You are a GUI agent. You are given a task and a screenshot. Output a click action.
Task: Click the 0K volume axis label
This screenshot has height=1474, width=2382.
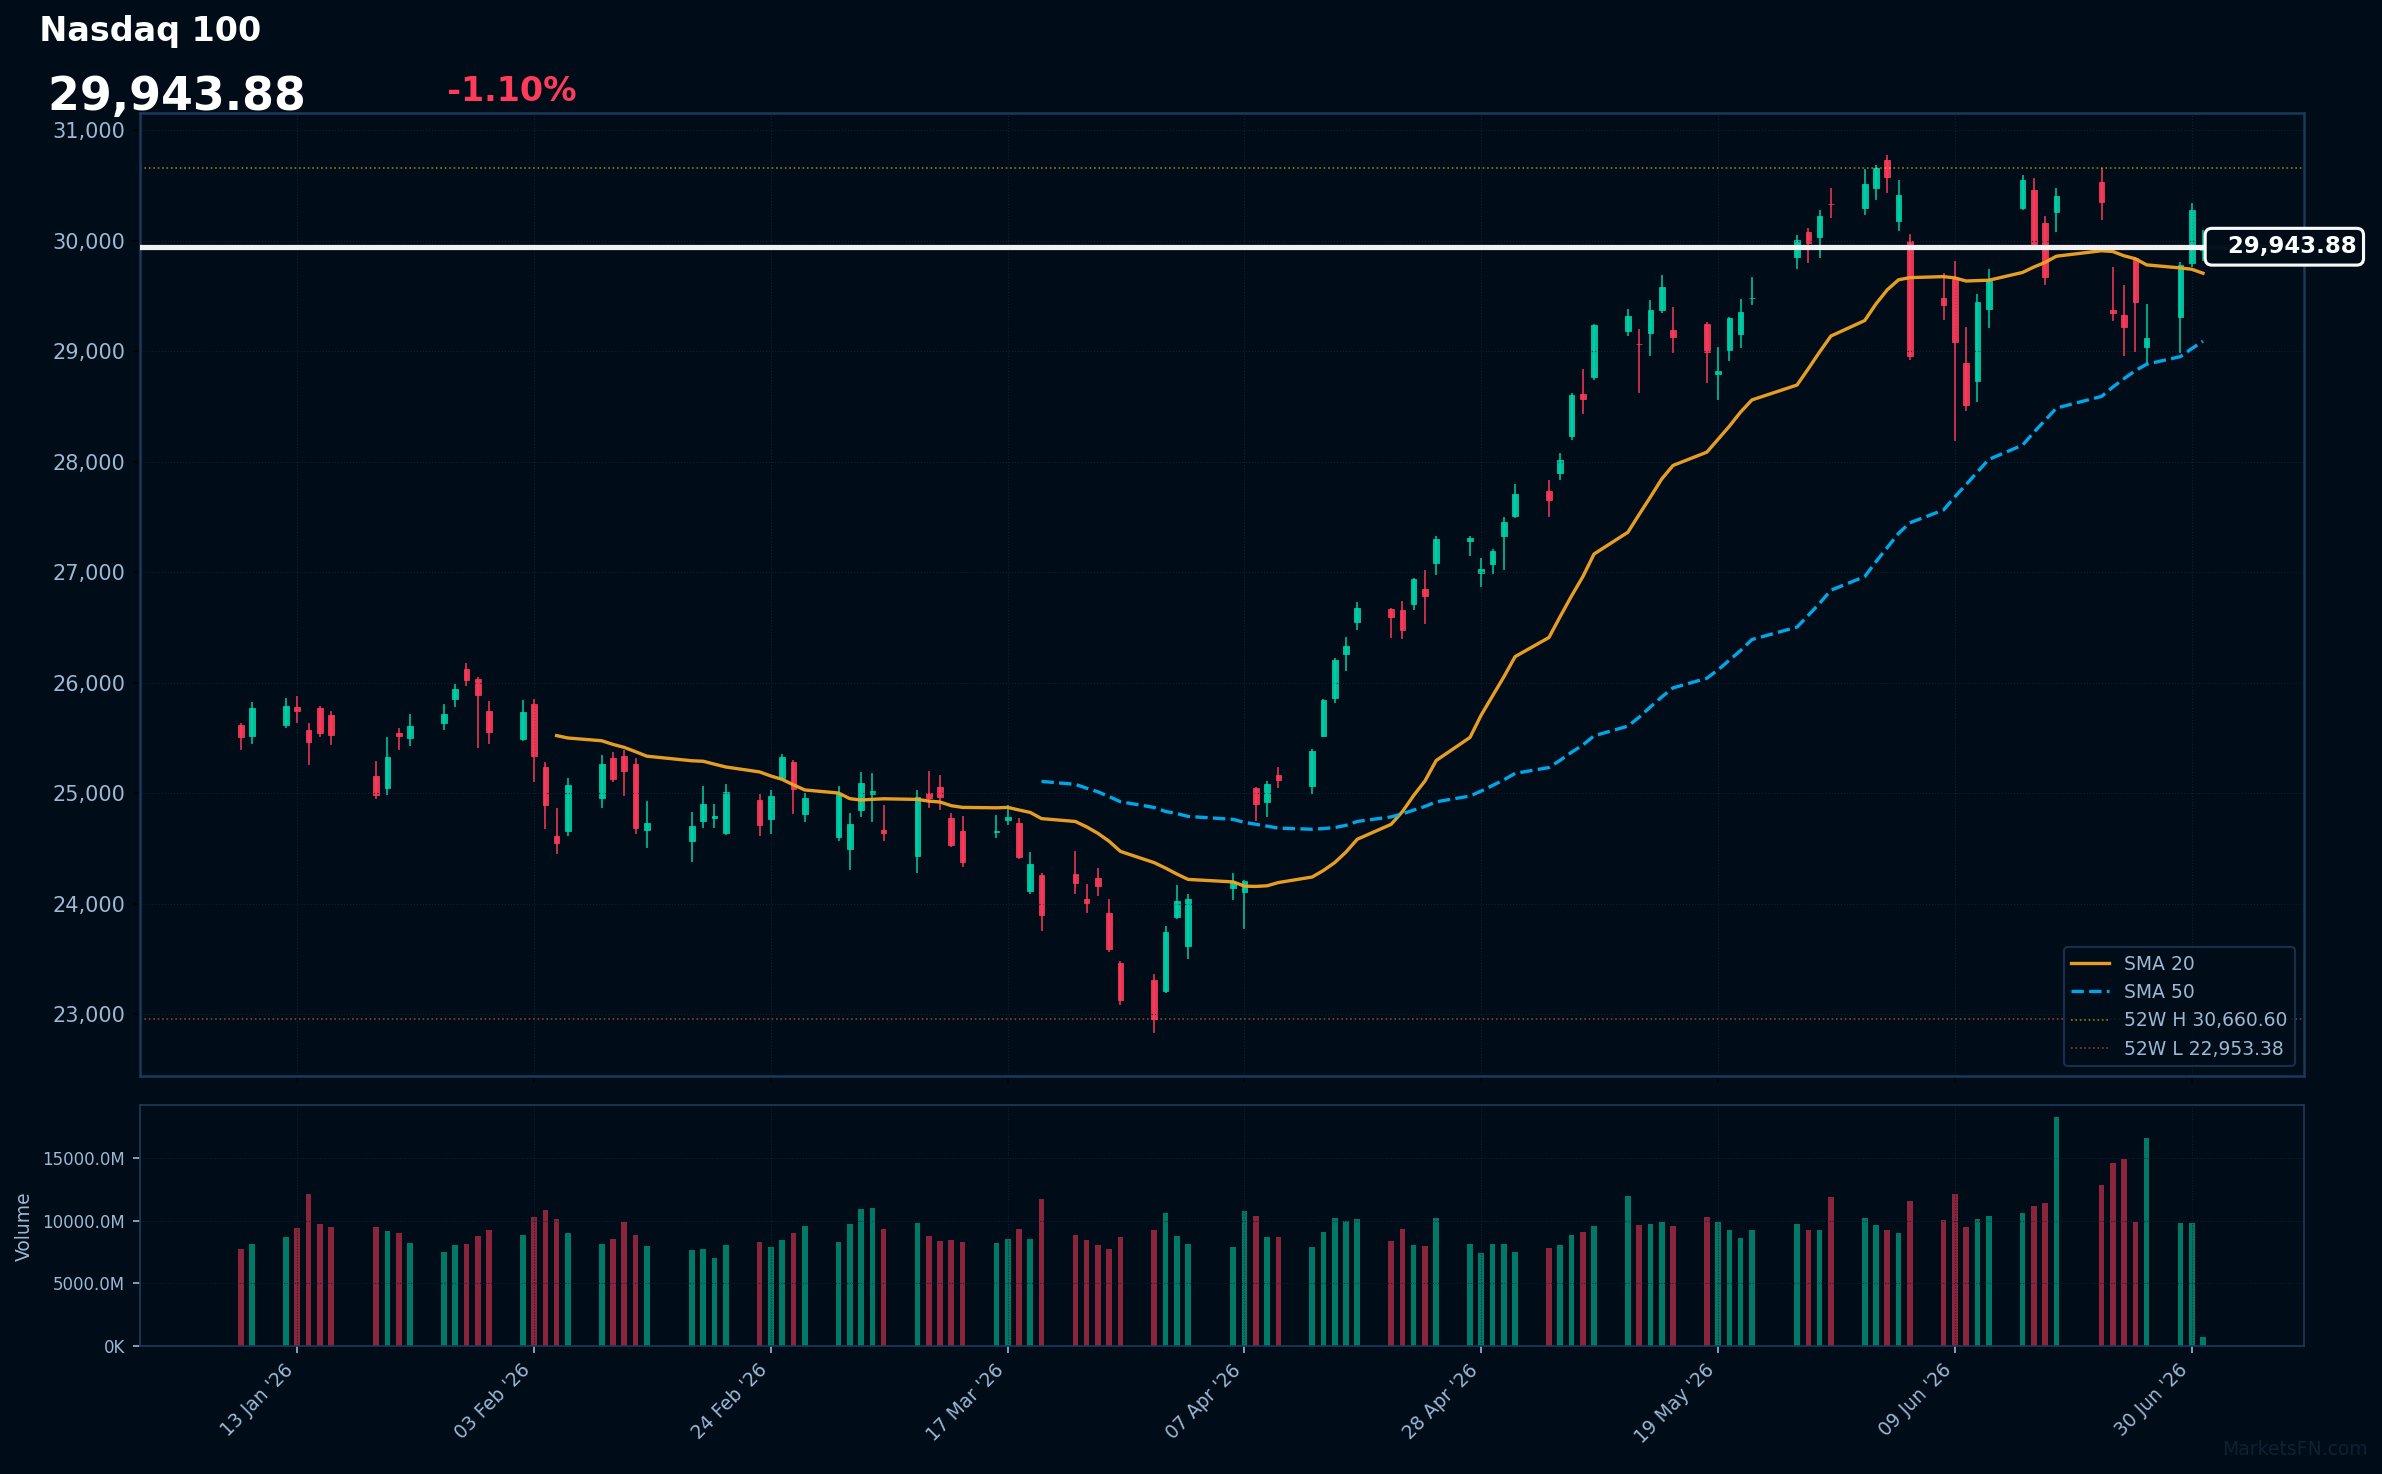(115, 1347)
